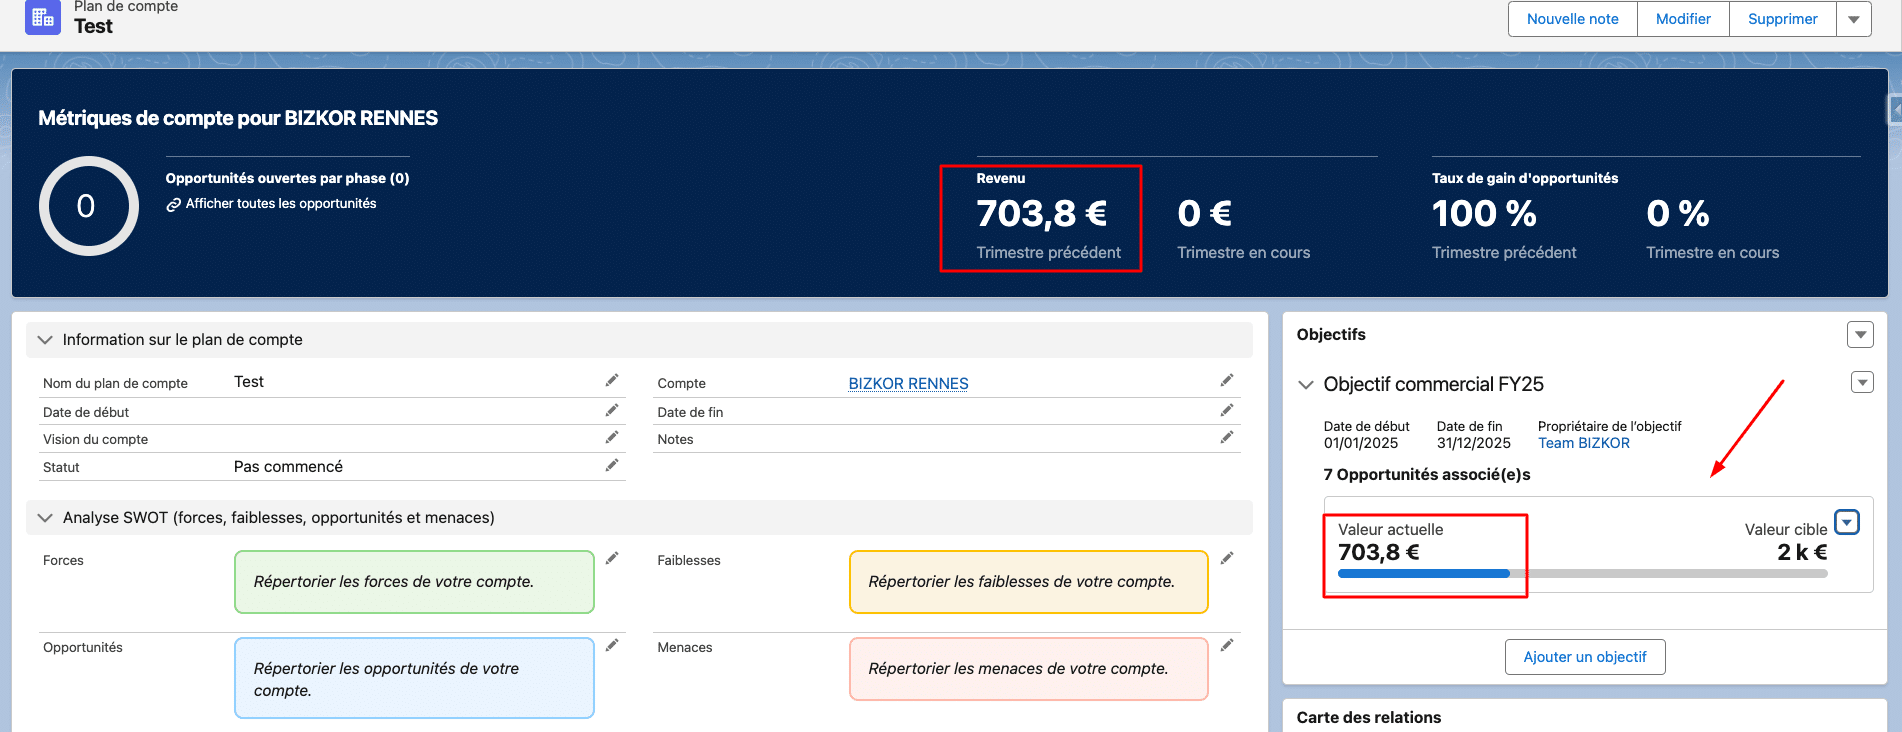Edit the Menaces SWOT entry

pos(1227,646)
